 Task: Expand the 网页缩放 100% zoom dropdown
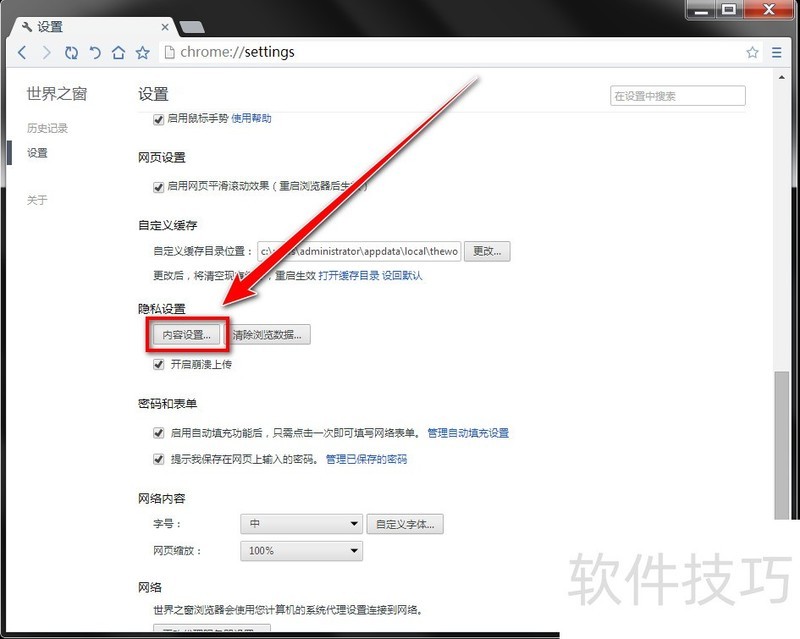point(301,551)
